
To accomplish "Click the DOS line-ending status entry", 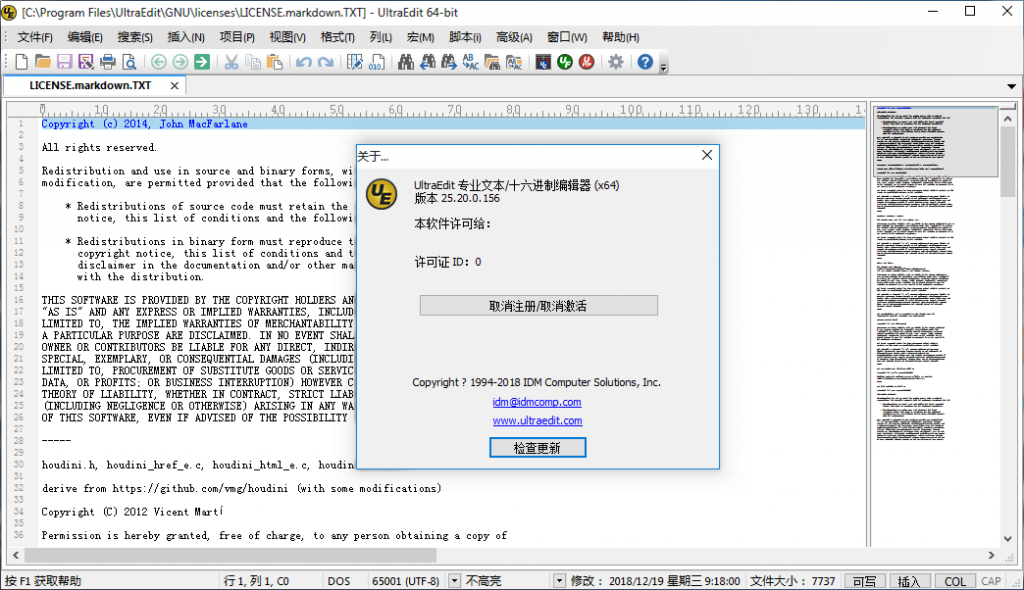I will [x=339, y=581].
